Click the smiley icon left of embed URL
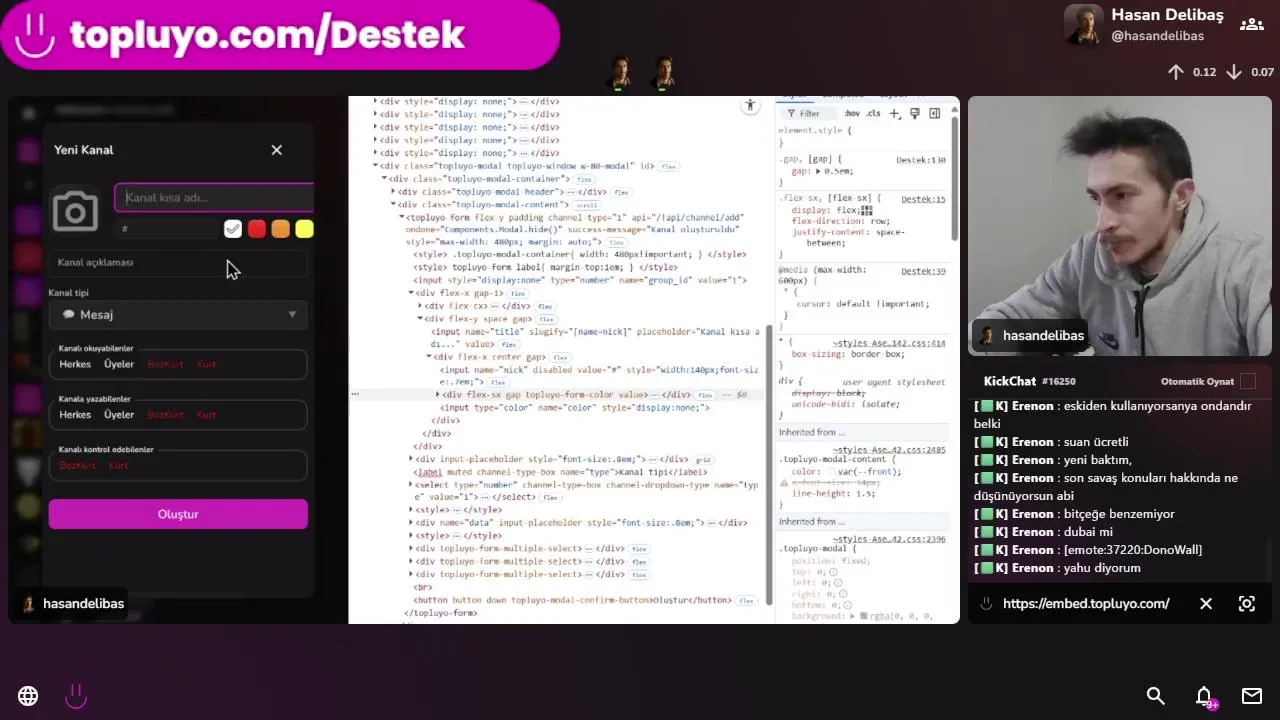1280x720 pixels. [986, 604]
